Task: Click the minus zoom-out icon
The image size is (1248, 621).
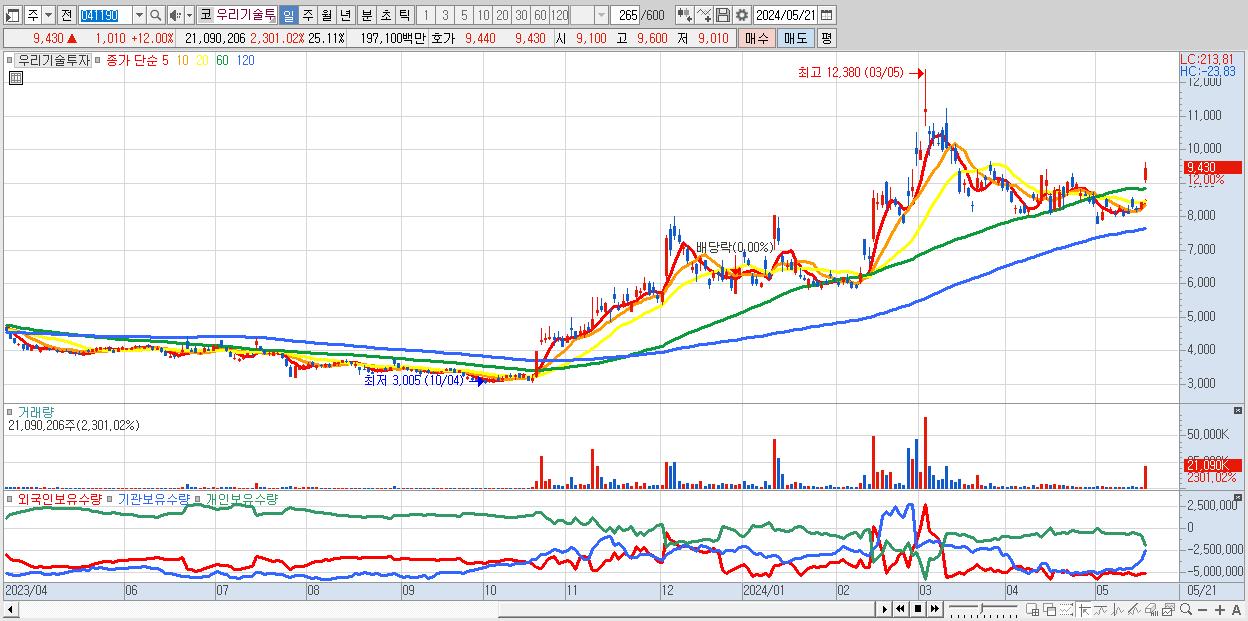Action: pyautogui.click(x=1202, y=610)
